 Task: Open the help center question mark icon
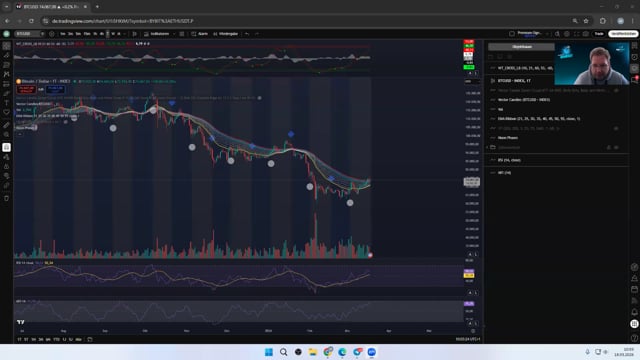[634, 338]
